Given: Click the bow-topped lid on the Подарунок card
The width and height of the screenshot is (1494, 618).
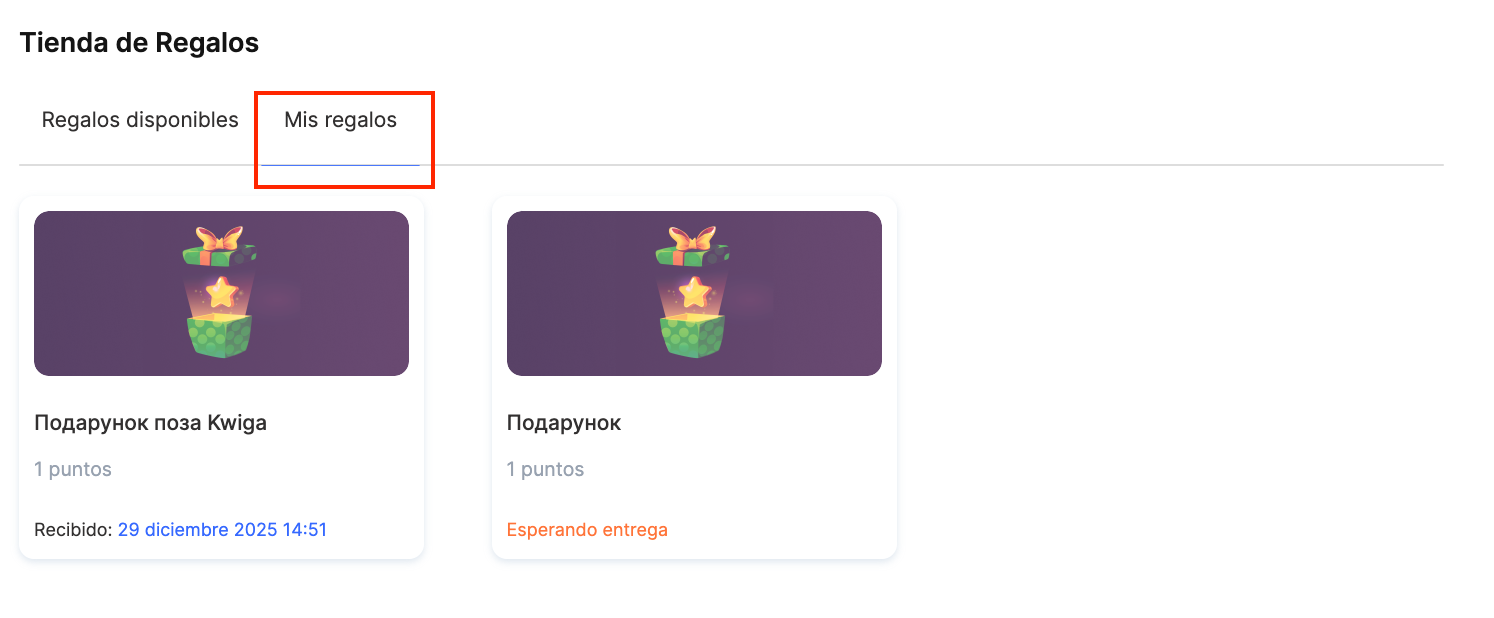Looking at the screenshot, I should pyautogui.click(x=693, y=246).
